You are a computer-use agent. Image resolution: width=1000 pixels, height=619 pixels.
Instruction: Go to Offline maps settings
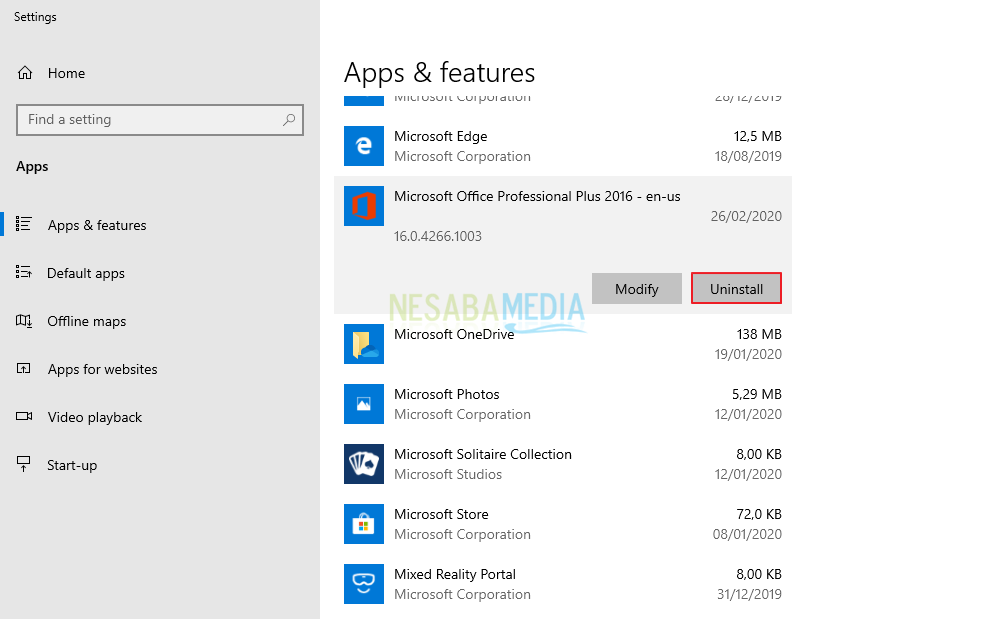coord(86,321)
